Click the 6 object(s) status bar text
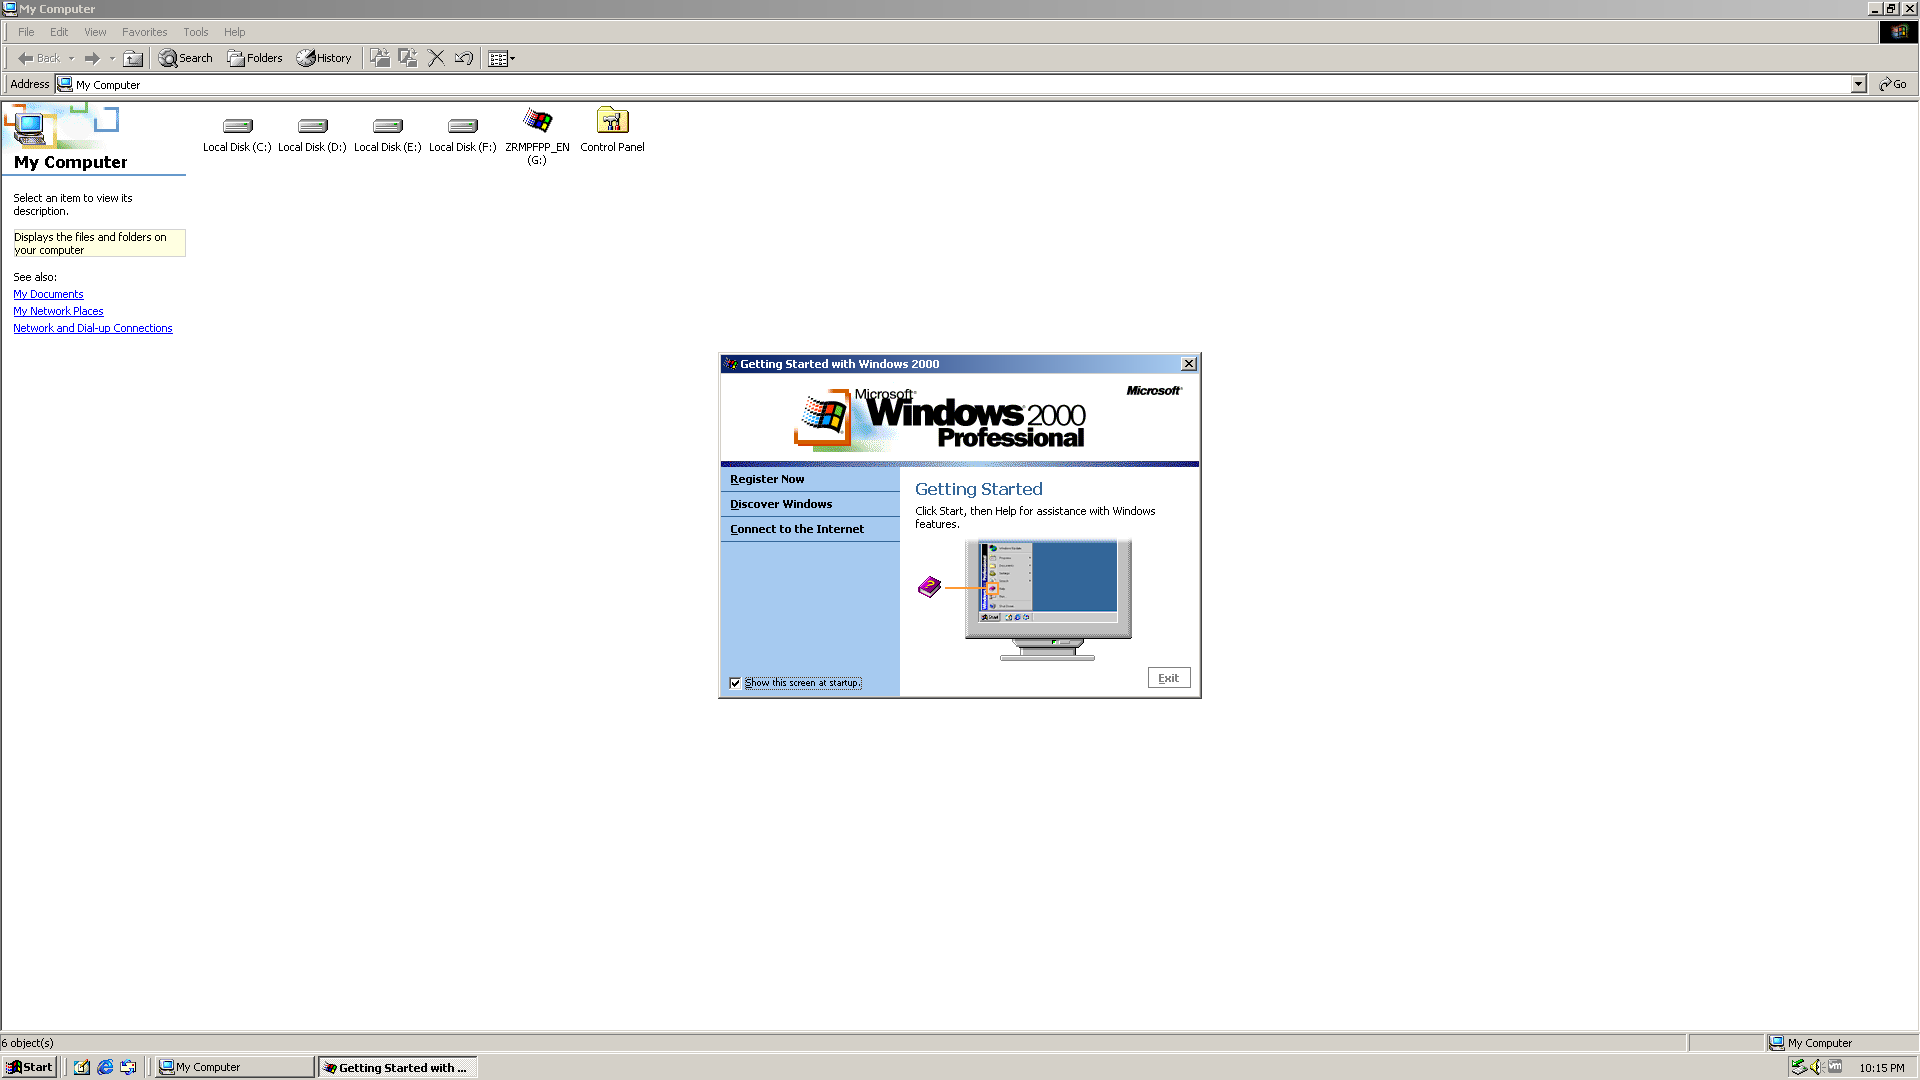The height and width of the screenshot is (1080, 1920). (x=28, y=1043)
